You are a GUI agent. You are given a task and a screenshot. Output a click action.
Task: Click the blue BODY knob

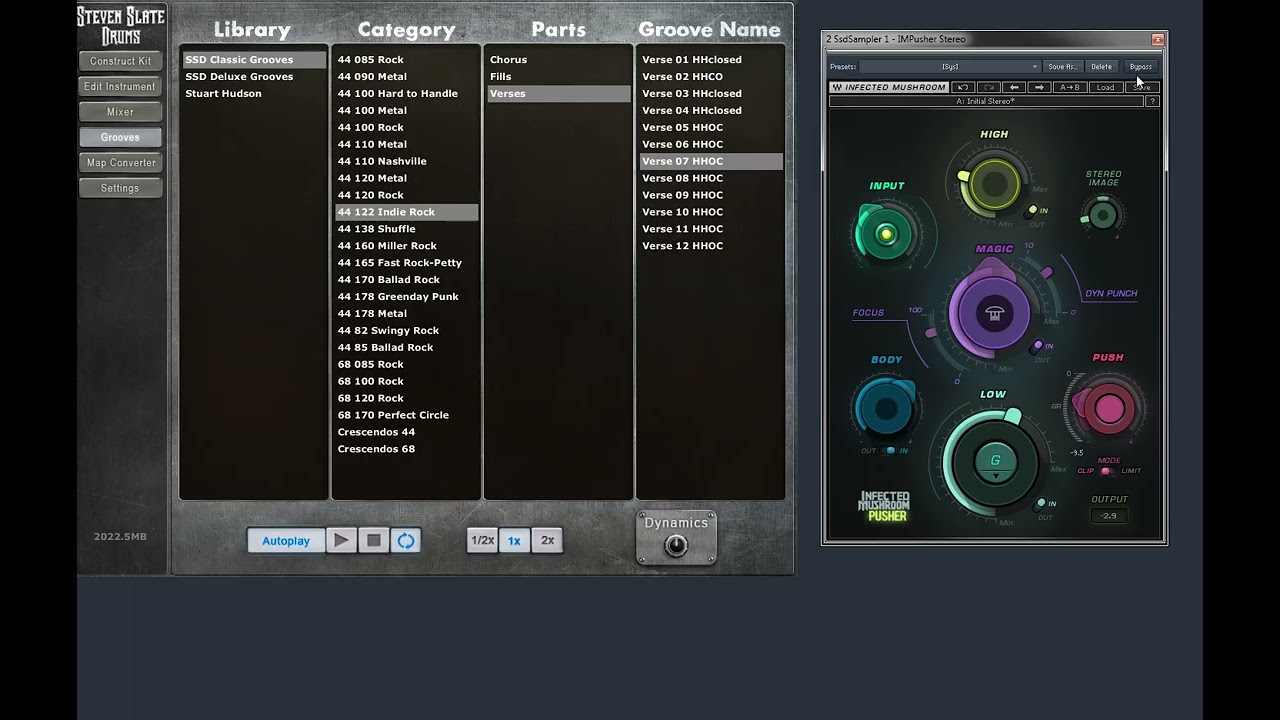(886, 408)
